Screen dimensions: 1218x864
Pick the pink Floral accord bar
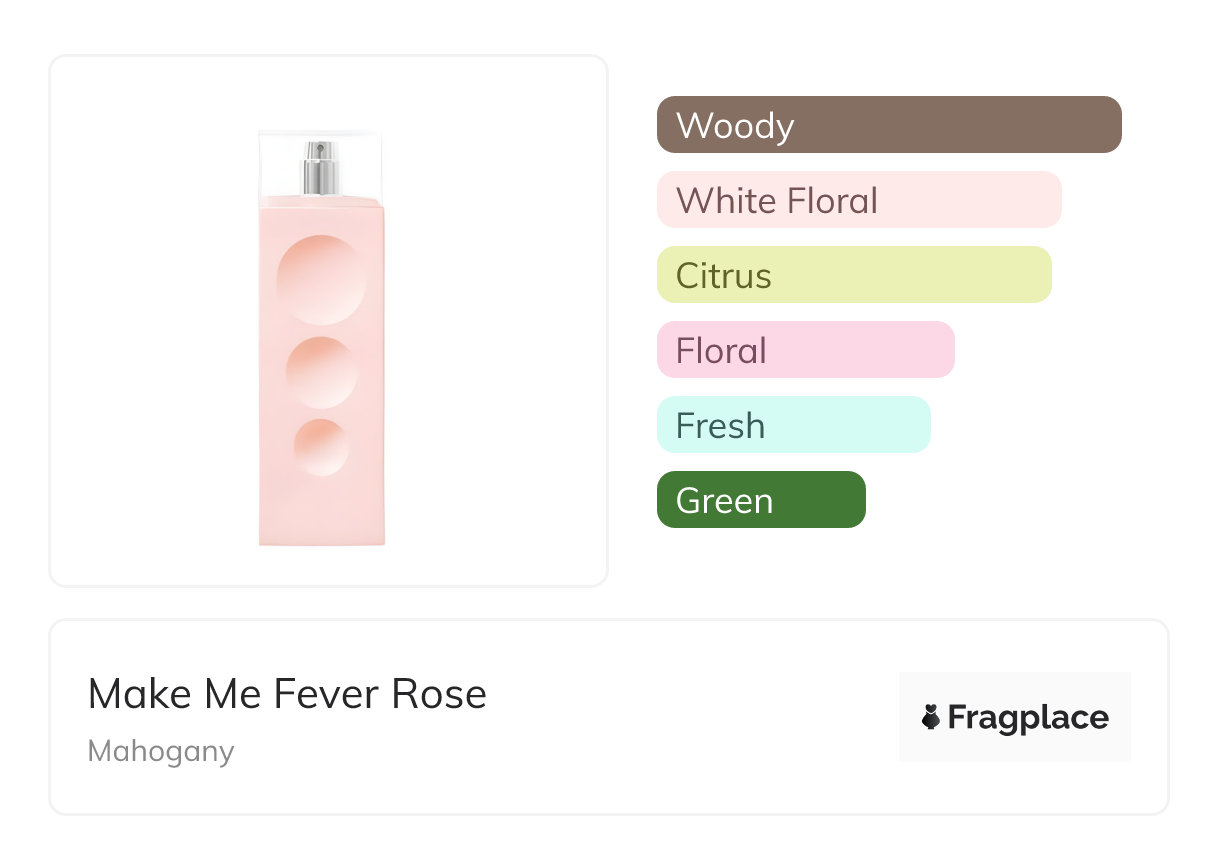[805, 350]
